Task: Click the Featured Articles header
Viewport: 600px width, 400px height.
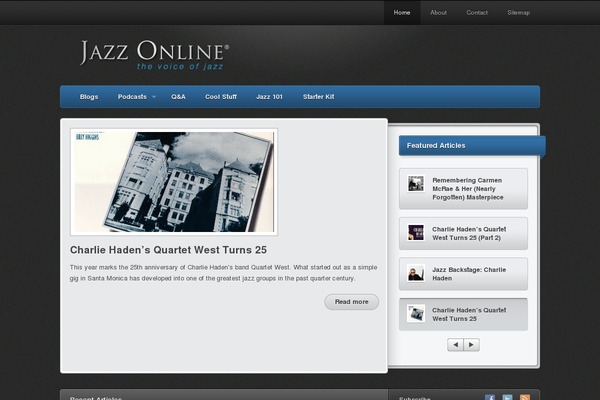Action: point(472,146)
